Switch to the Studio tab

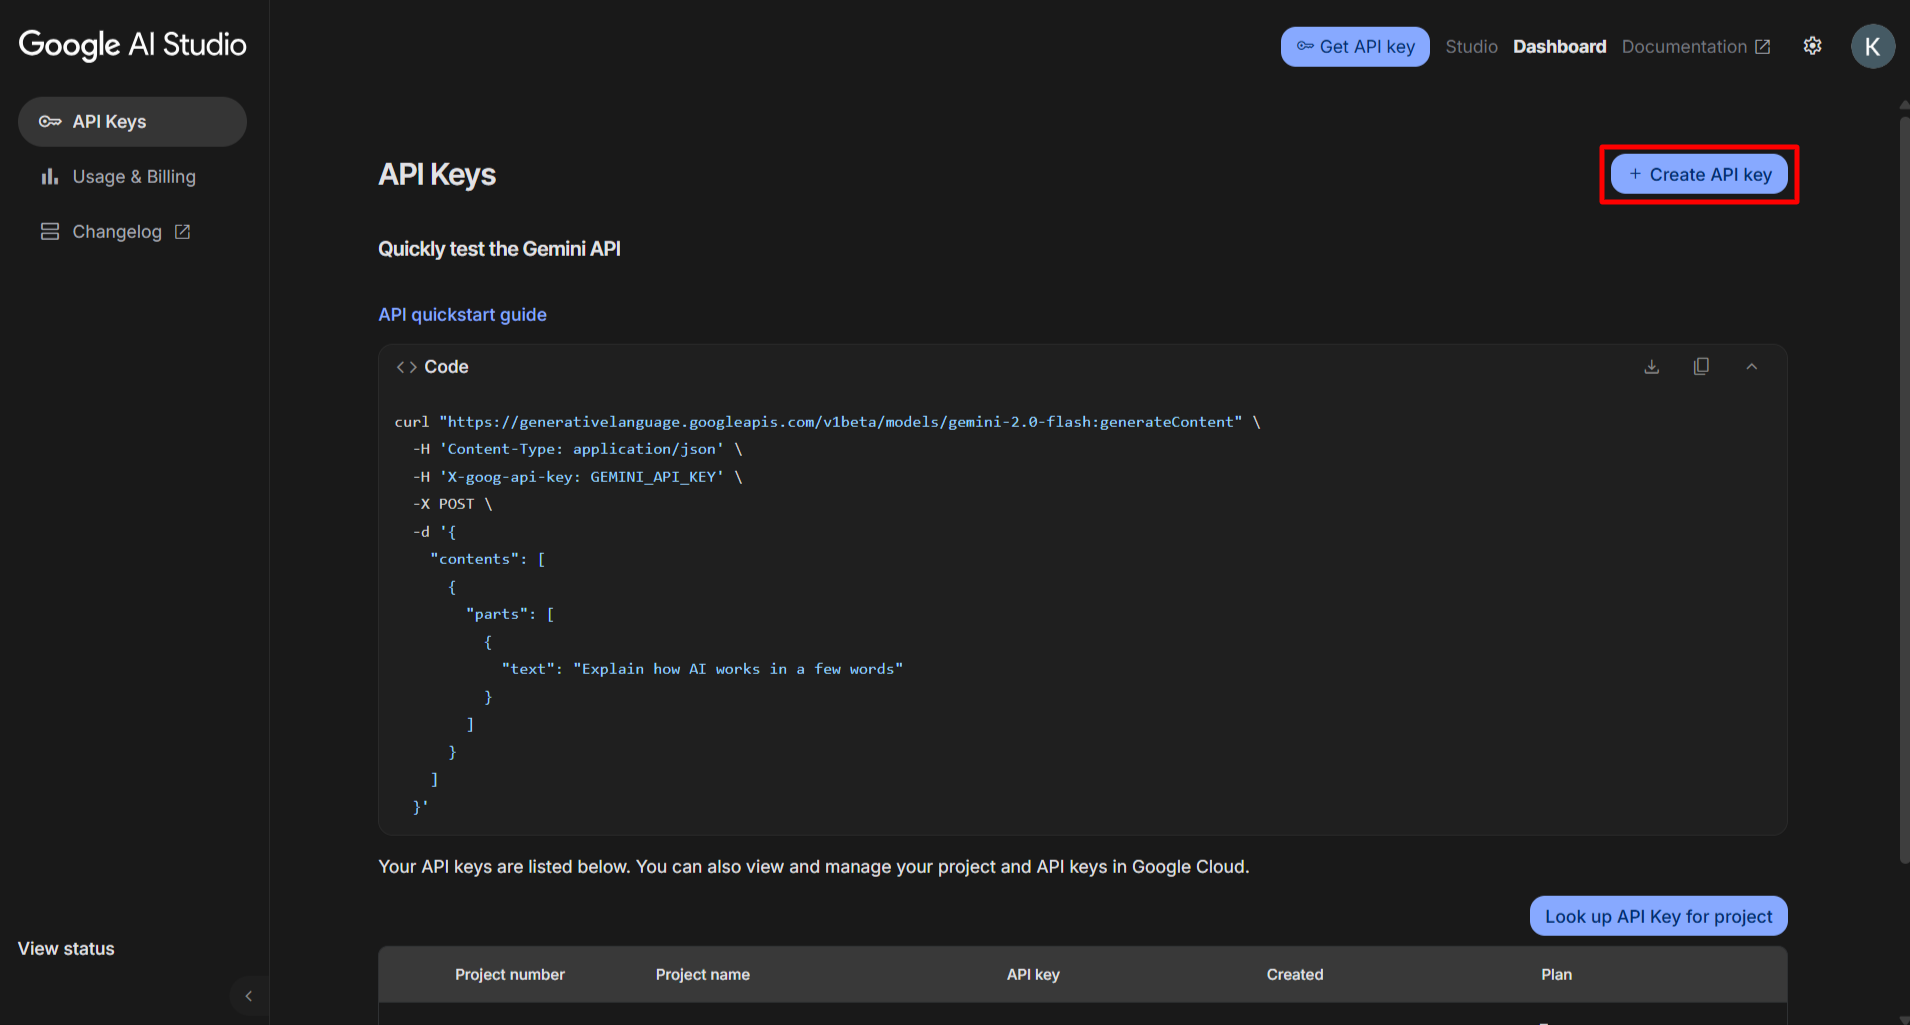coord(1471,47)
